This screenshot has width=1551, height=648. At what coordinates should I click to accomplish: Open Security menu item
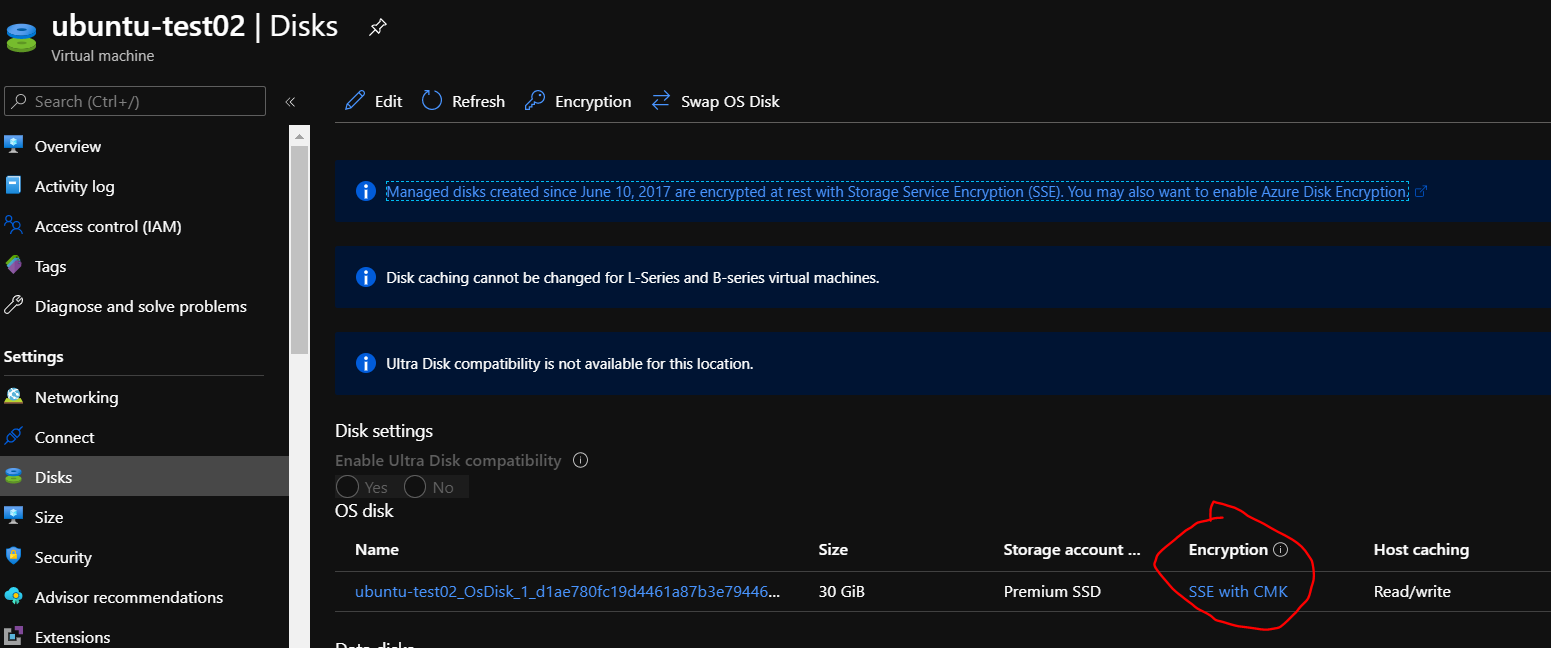click(144, 557)
